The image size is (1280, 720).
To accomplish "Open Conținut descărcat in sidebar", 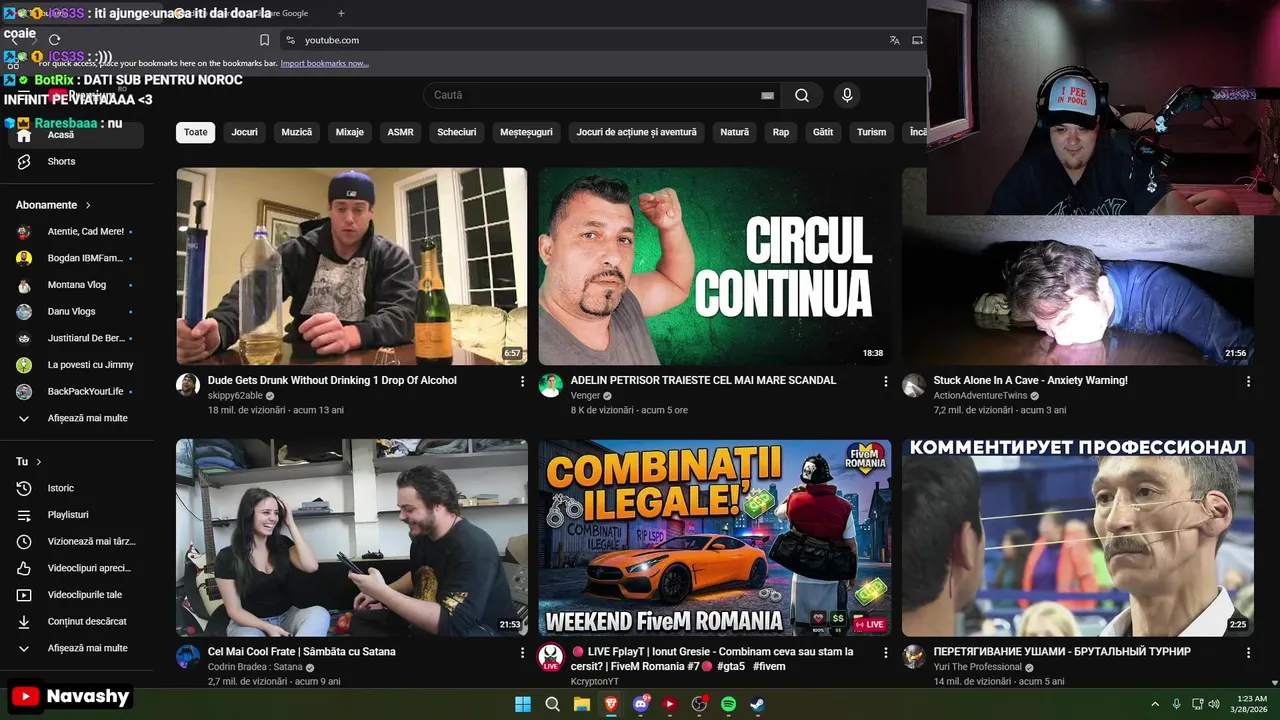I will click(x=76, y=621).
